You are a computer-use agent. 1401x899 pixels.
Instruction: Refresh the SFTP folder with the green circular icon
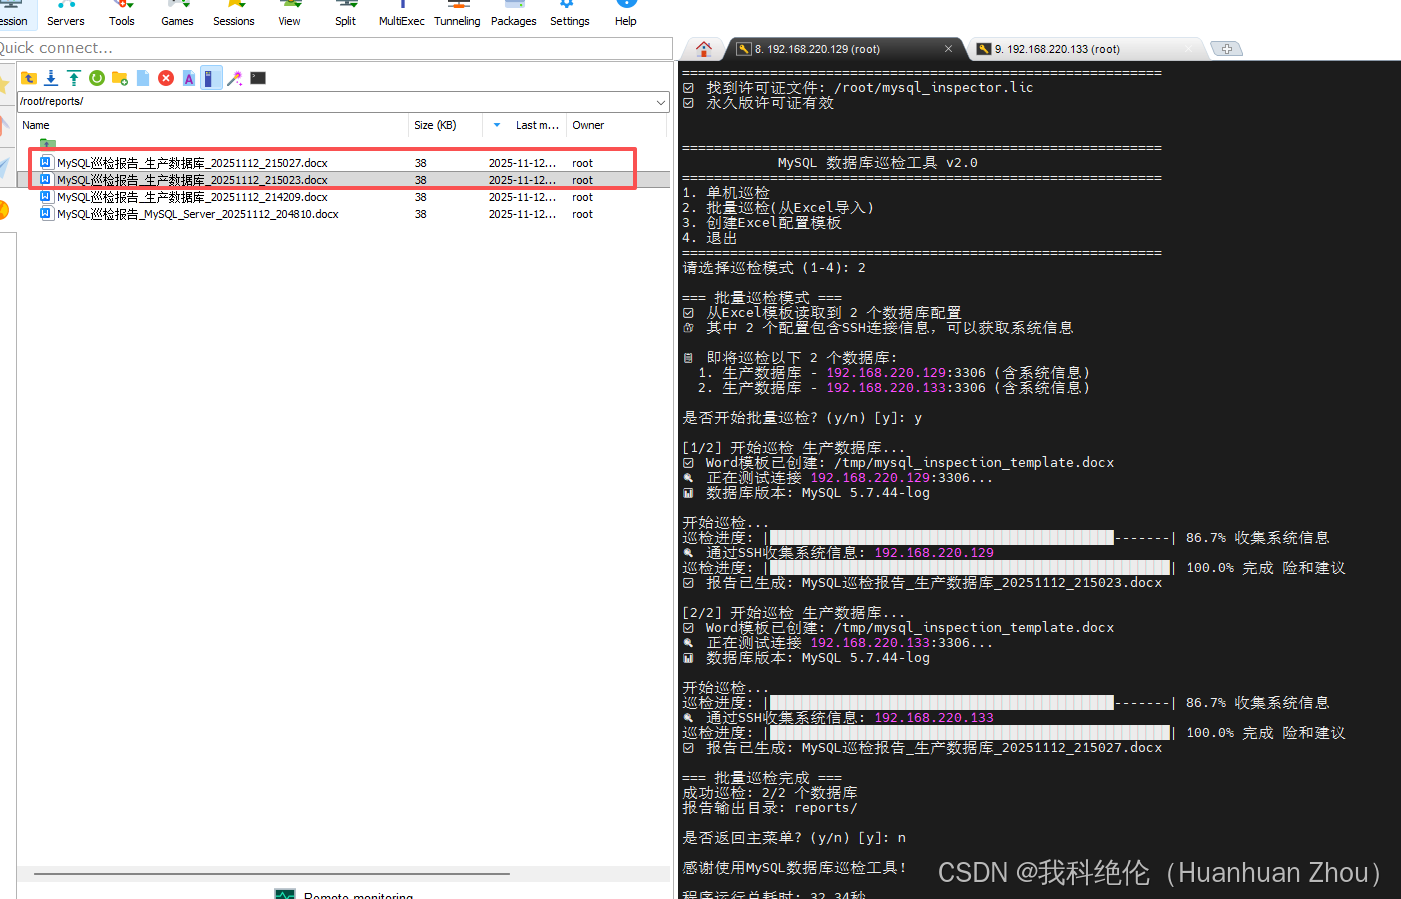click(97, 78)
